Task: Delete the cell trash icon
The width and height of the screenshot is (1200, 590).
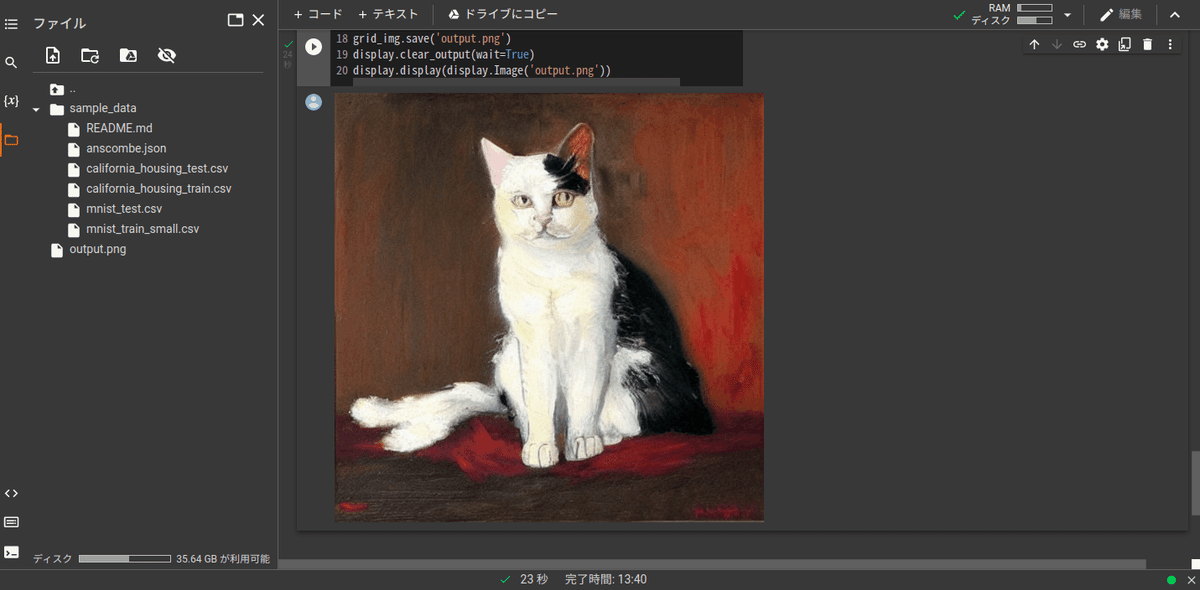Action: [1147, 44]
